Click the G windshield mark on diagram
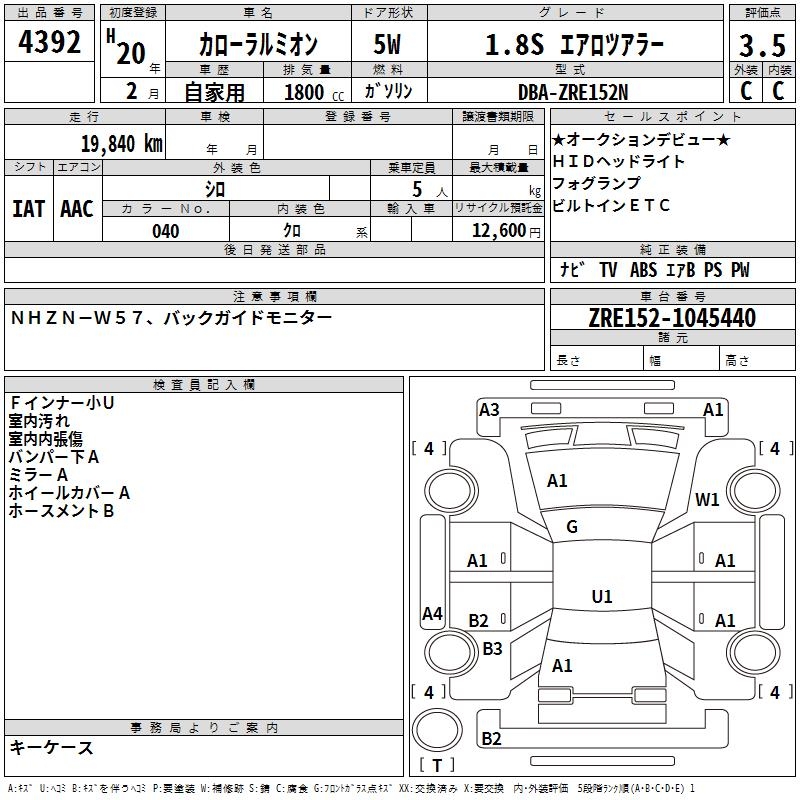 [x=572, y=527]
